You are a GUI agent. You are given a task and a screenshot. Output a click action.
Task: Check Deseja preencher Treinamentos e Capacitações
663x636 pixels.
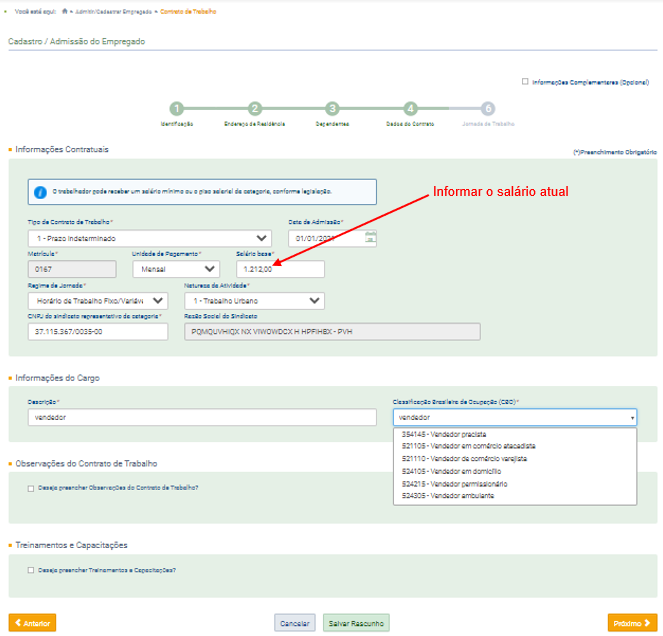(31, 570)
